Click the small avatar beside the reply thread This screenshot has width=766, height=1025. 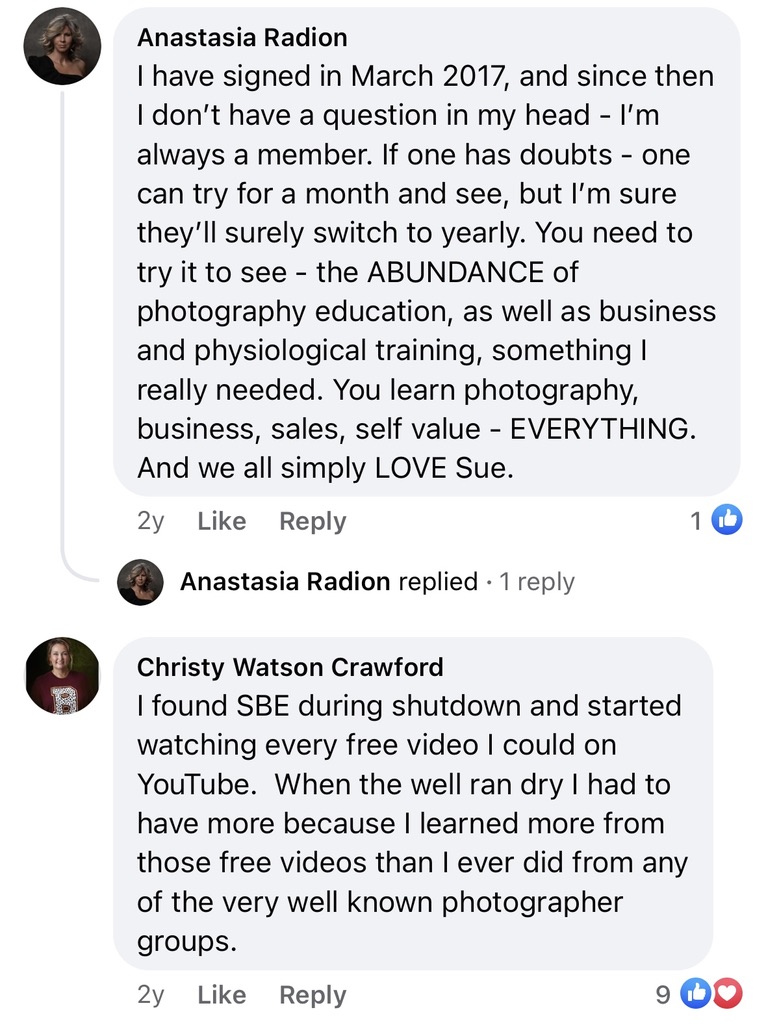tap(140, 582)
